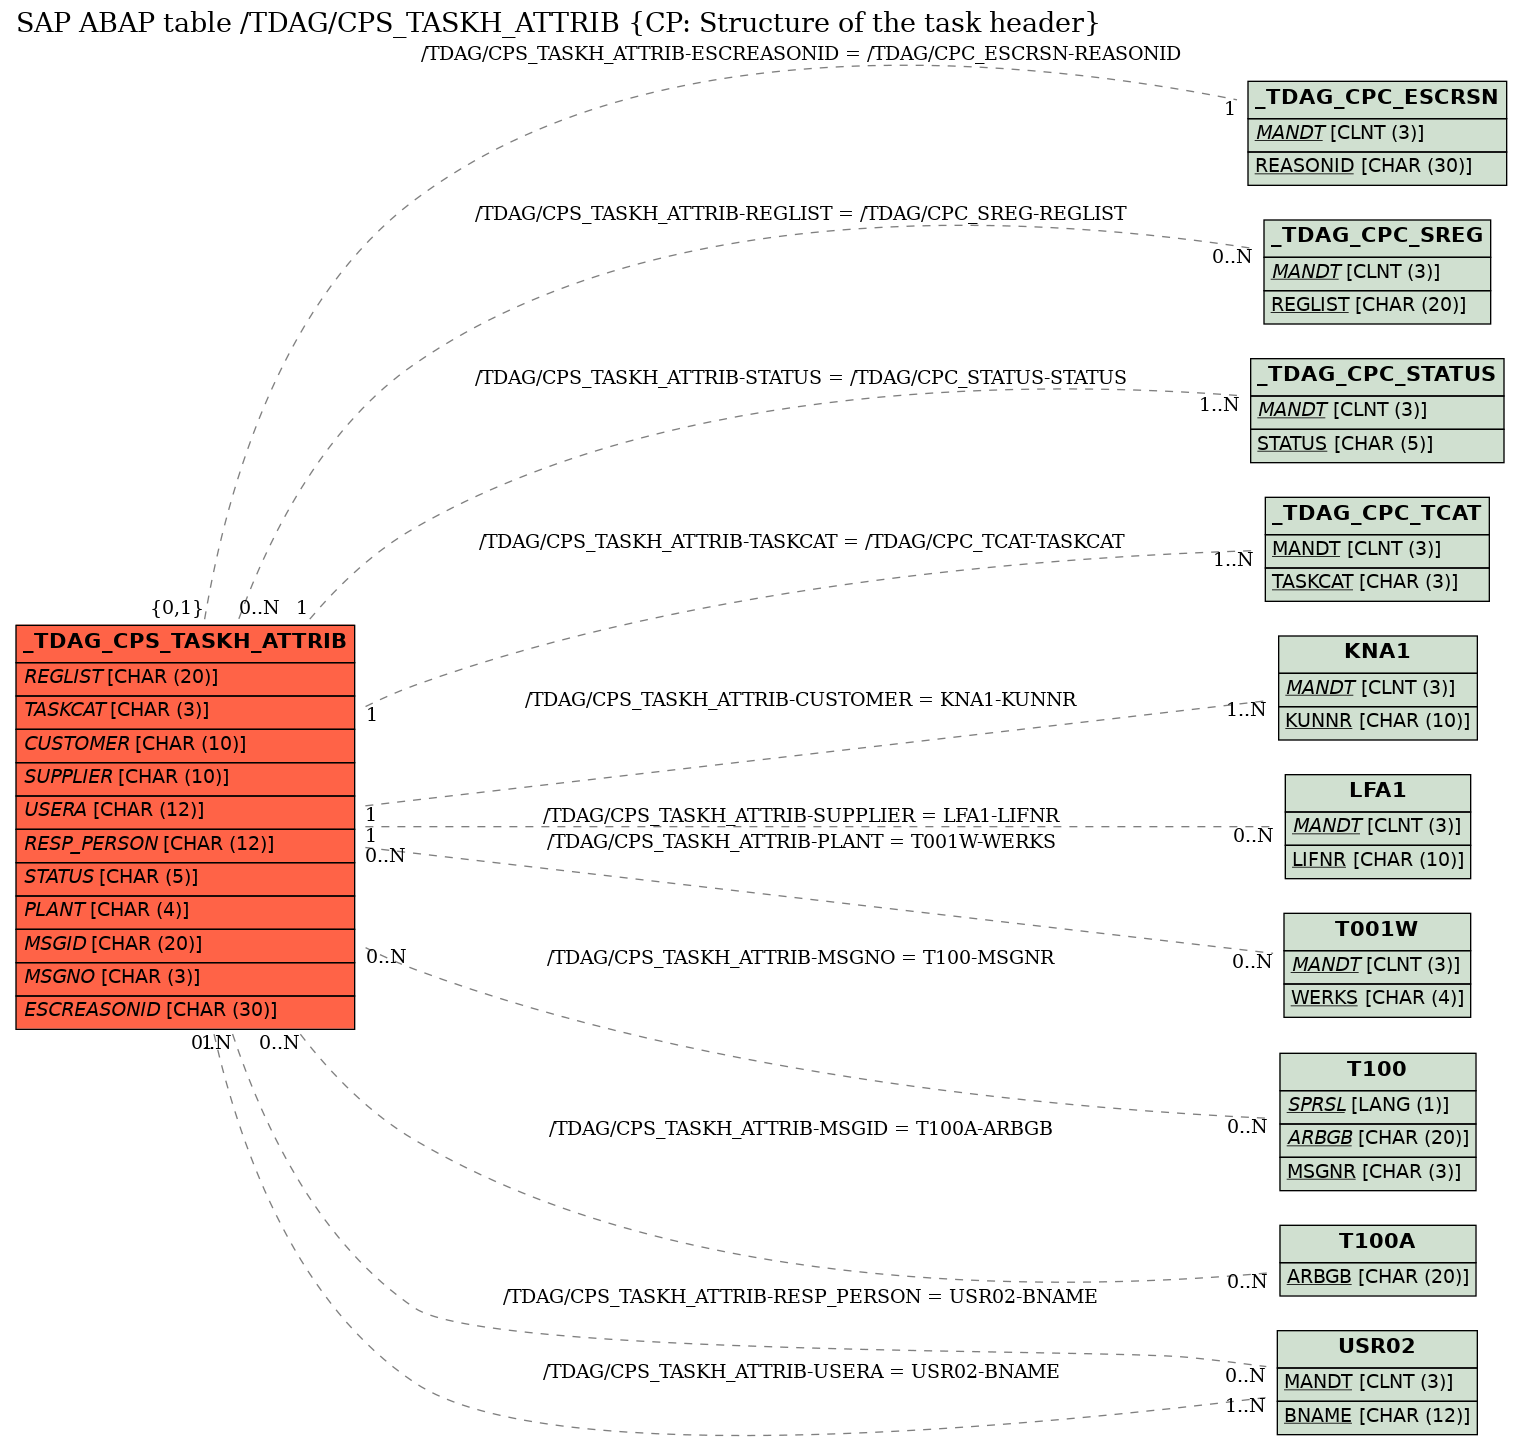Click the PLANT = T001W-WERKS relation label
The image size is (1523, 1445).
click(x=801, y=842)
